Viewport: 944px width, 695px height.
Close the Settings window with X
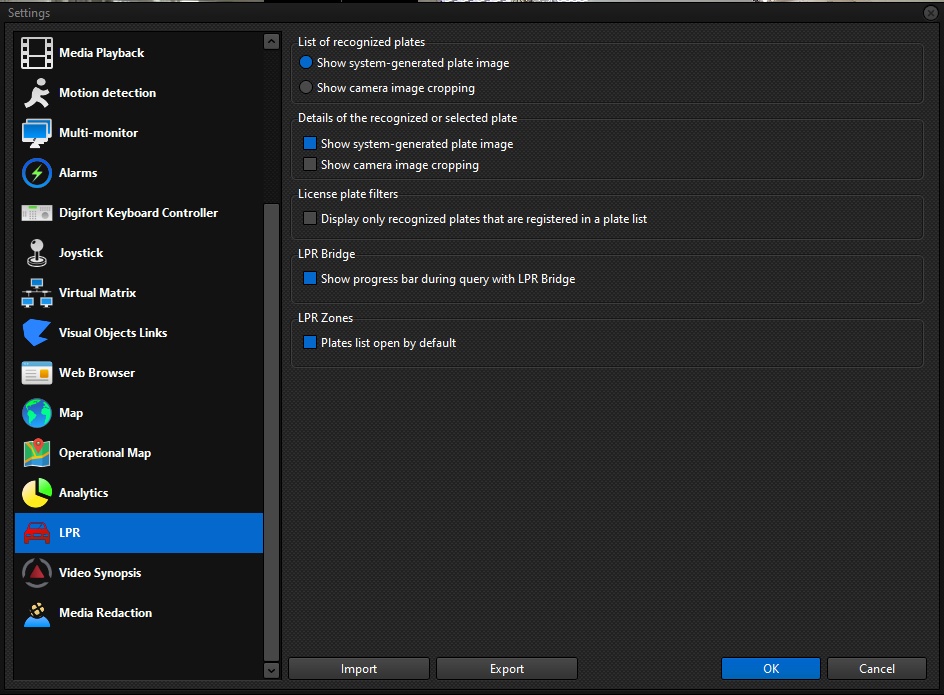click(x=931, y=13)
